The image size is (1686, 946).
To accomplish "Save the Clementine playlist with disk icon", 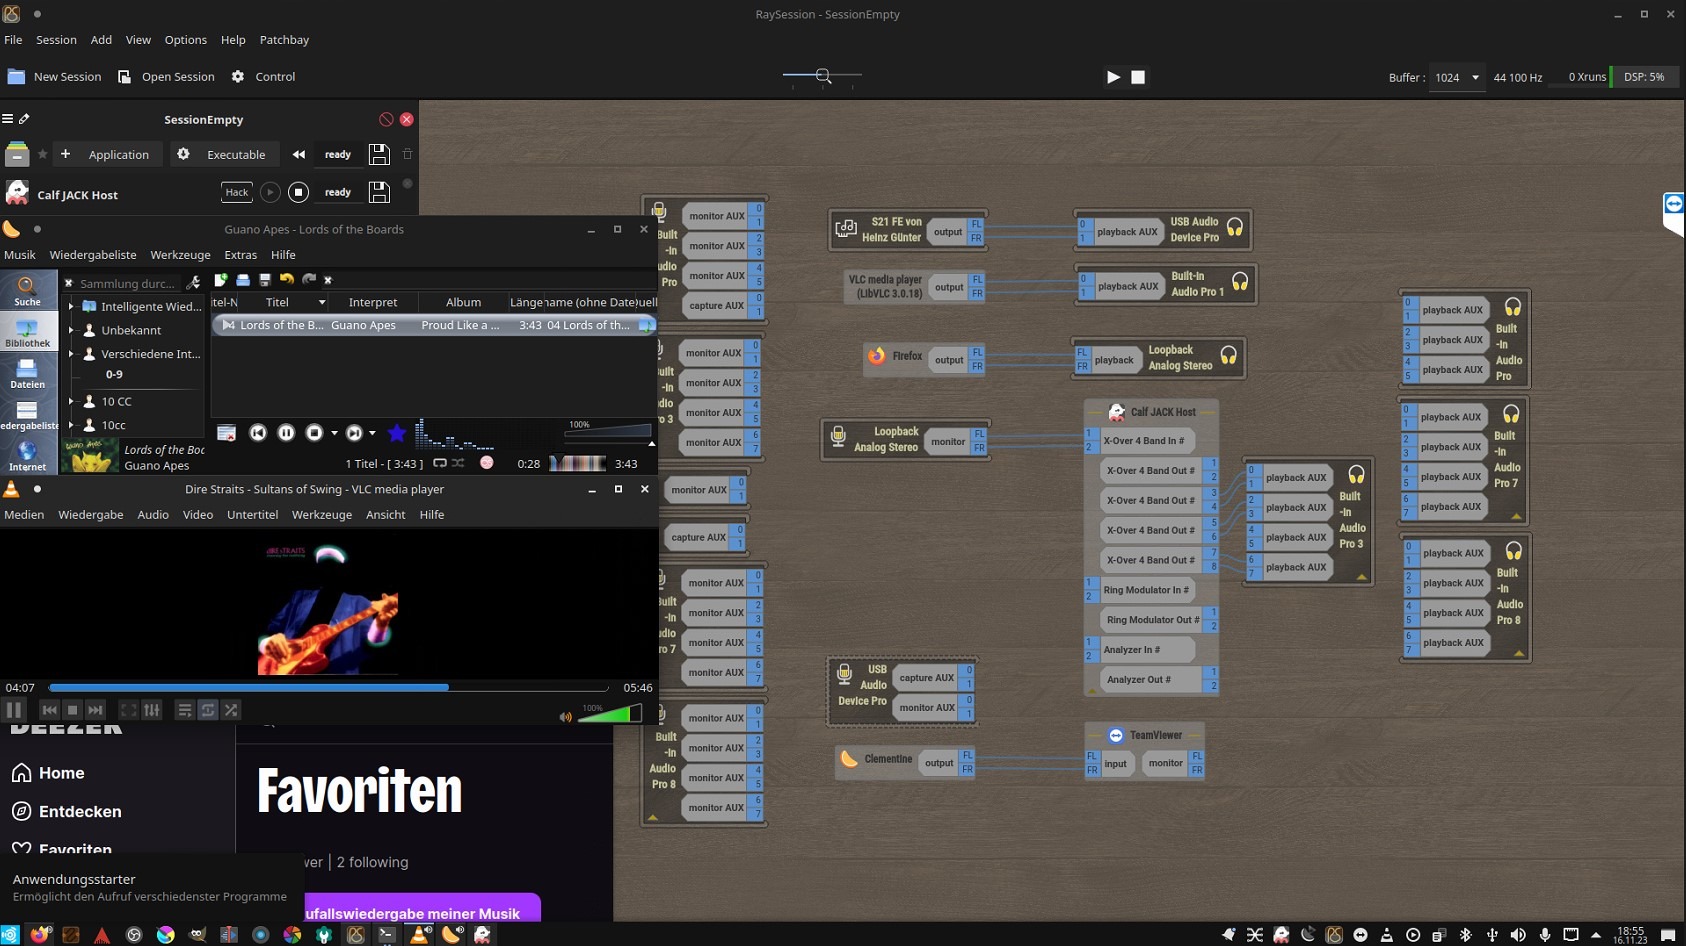I will pyautogui.click(x=265, y=280).
